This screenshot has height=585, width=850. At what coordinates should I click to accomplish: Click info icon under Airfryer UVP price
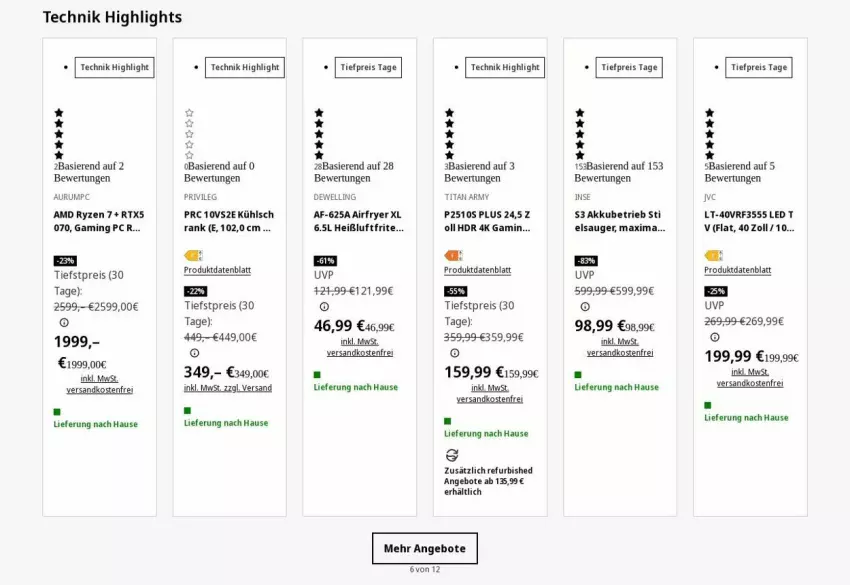pyautogui.click(x=324, y=307)
